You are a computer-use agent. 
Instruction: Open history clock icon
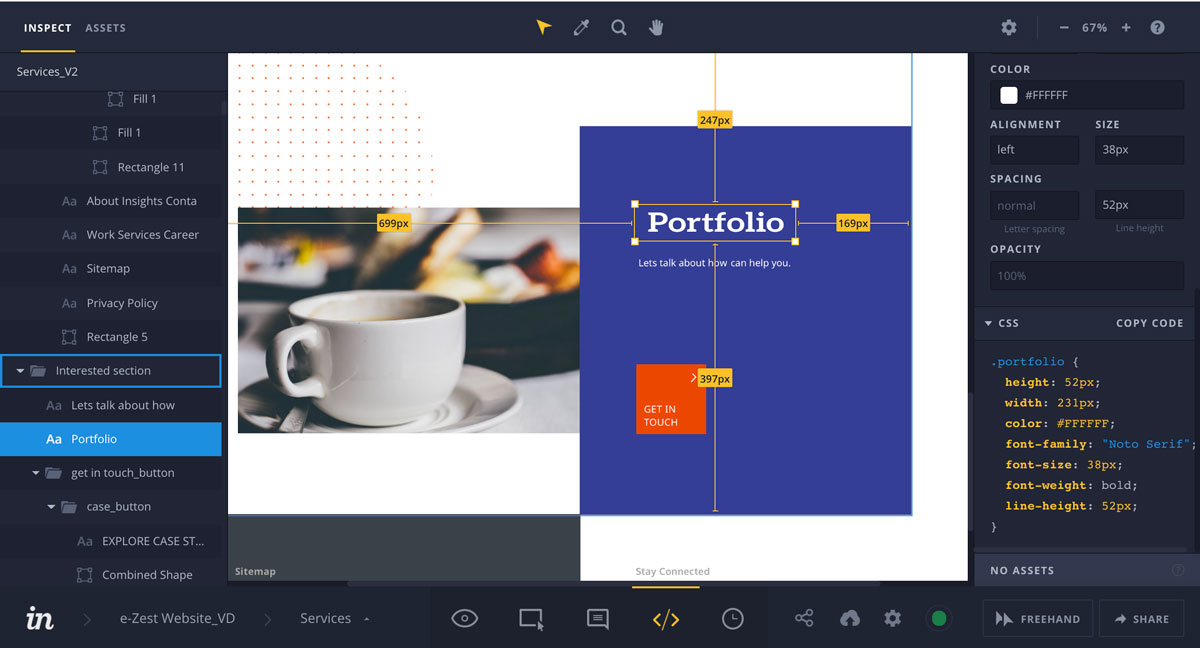click(x=733, y=619)
